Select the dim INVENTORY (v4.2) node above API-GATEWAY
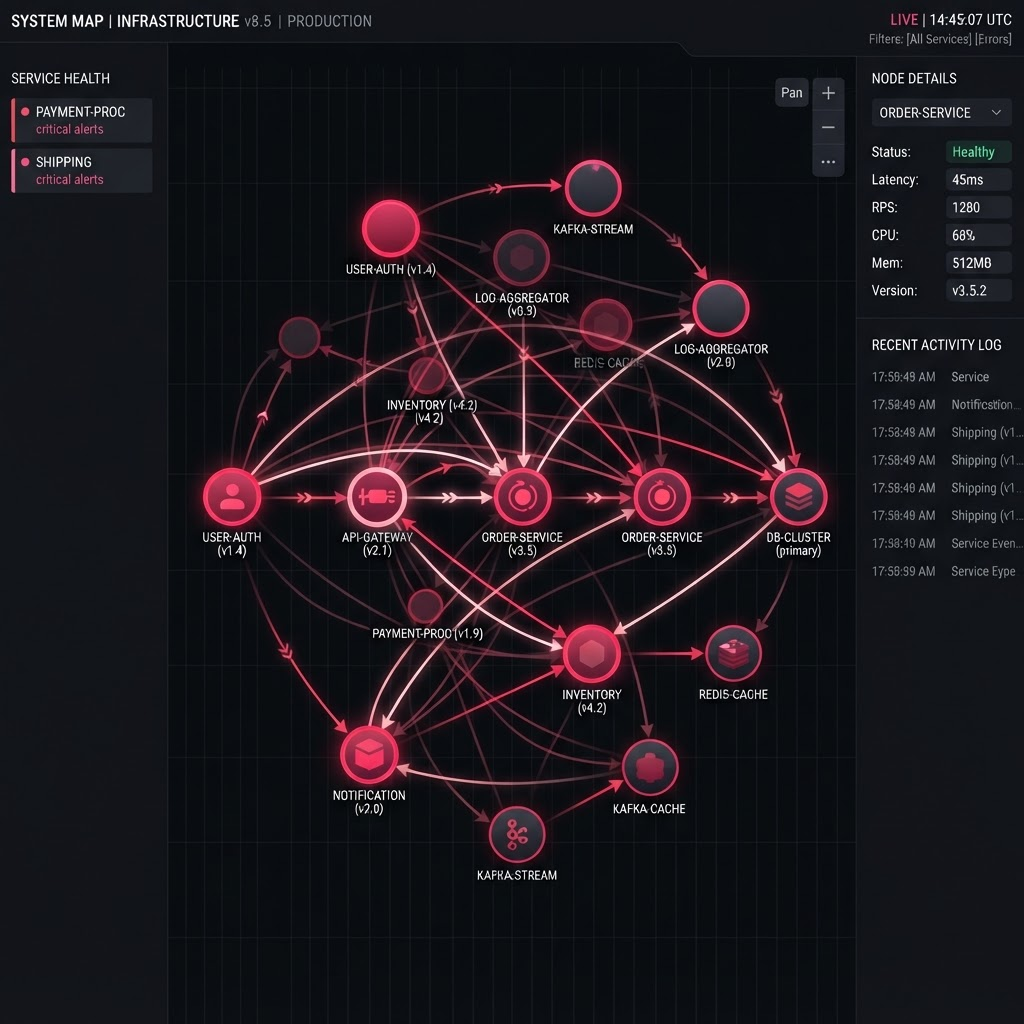The image size is (1024, 1024). pyautogui.click(x=428, y=376)
